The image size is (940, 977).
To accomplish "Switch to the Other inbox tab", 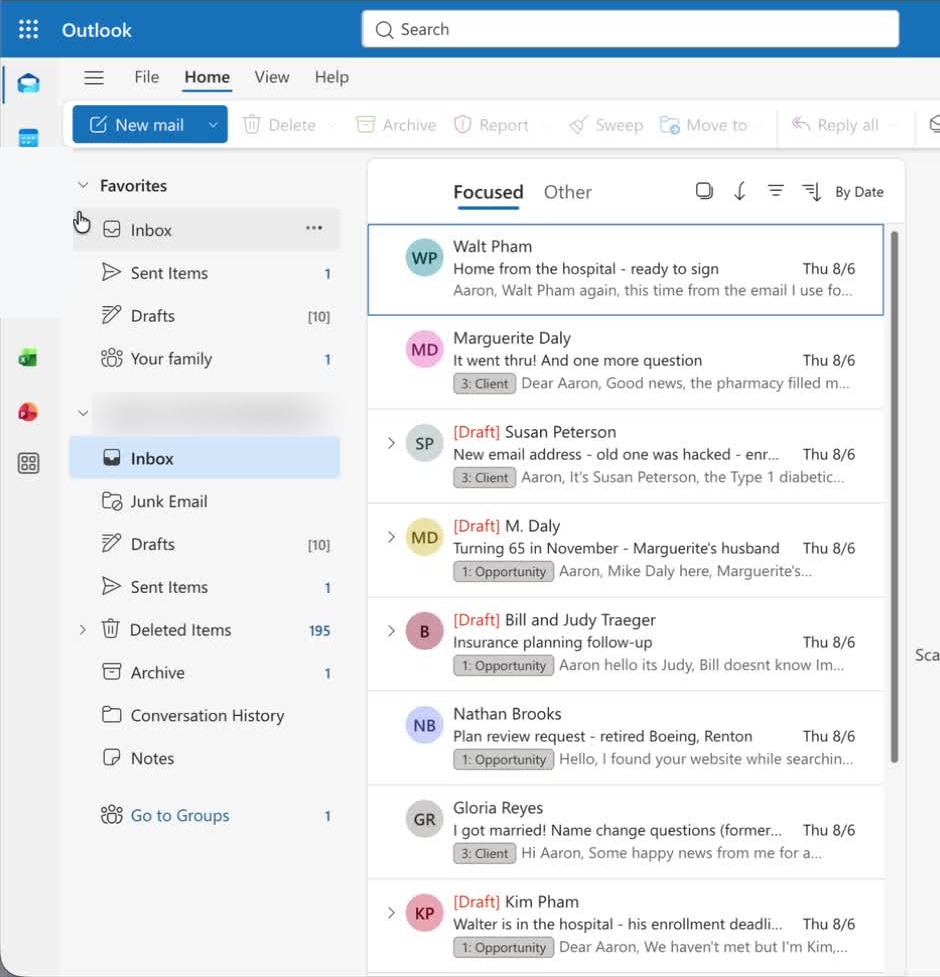I will tap(567, 192).
